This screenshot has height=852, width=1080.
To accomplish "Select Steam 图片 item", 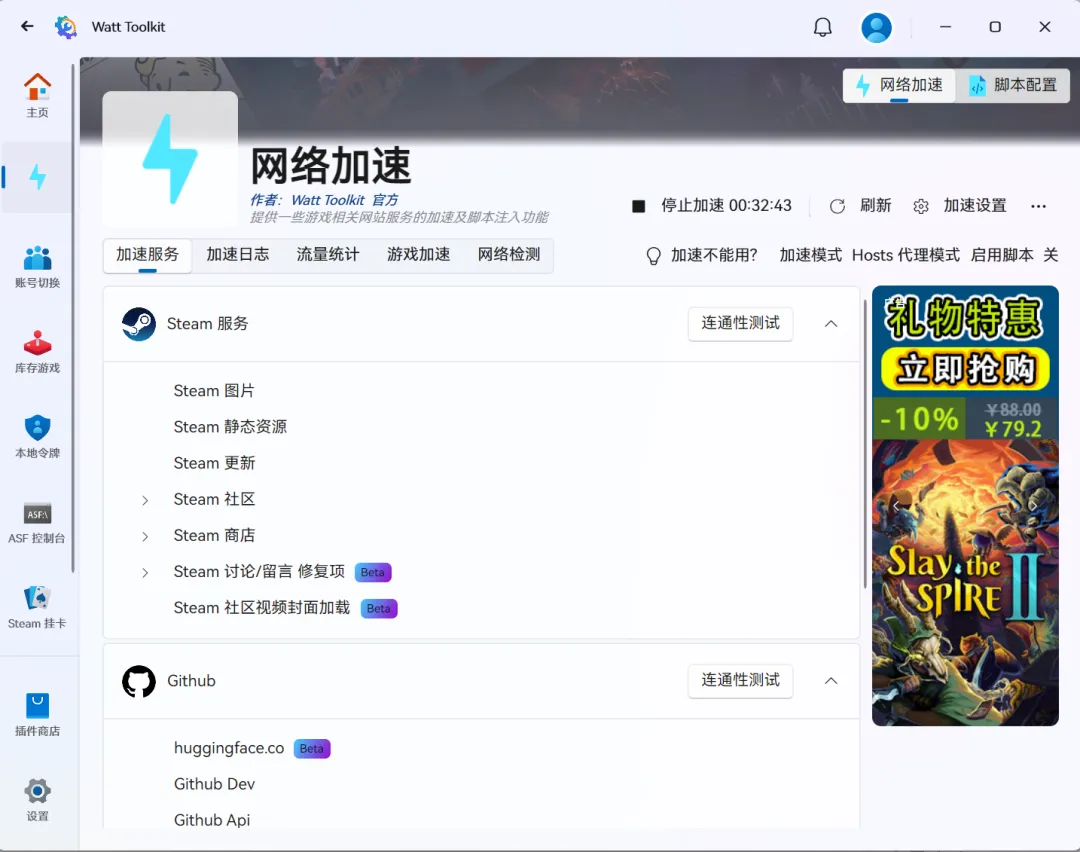I will click(214, 391).
